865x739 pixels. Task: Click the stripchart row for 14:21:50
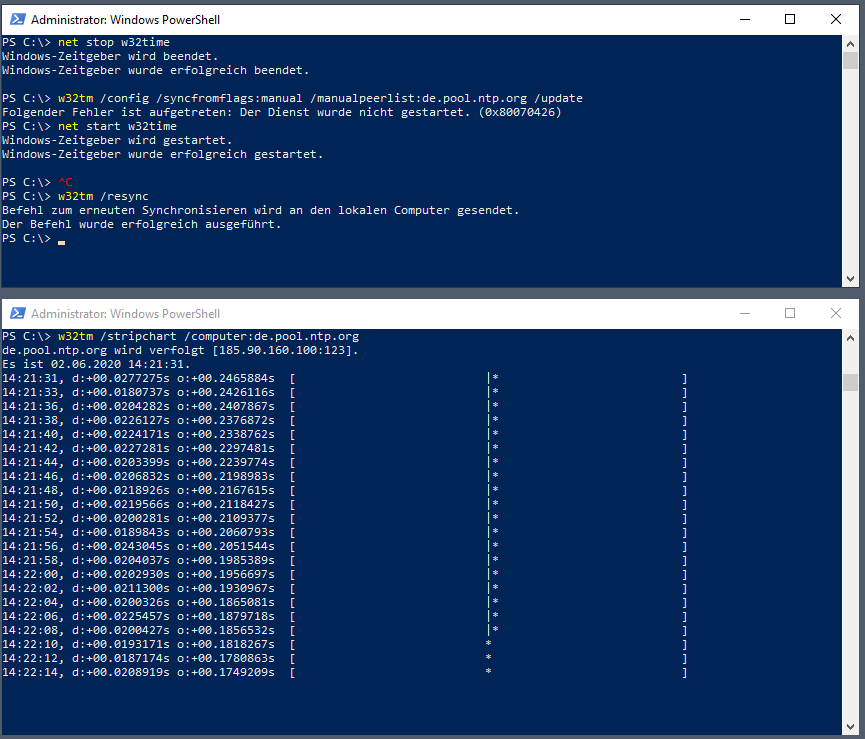pos(344,505)
